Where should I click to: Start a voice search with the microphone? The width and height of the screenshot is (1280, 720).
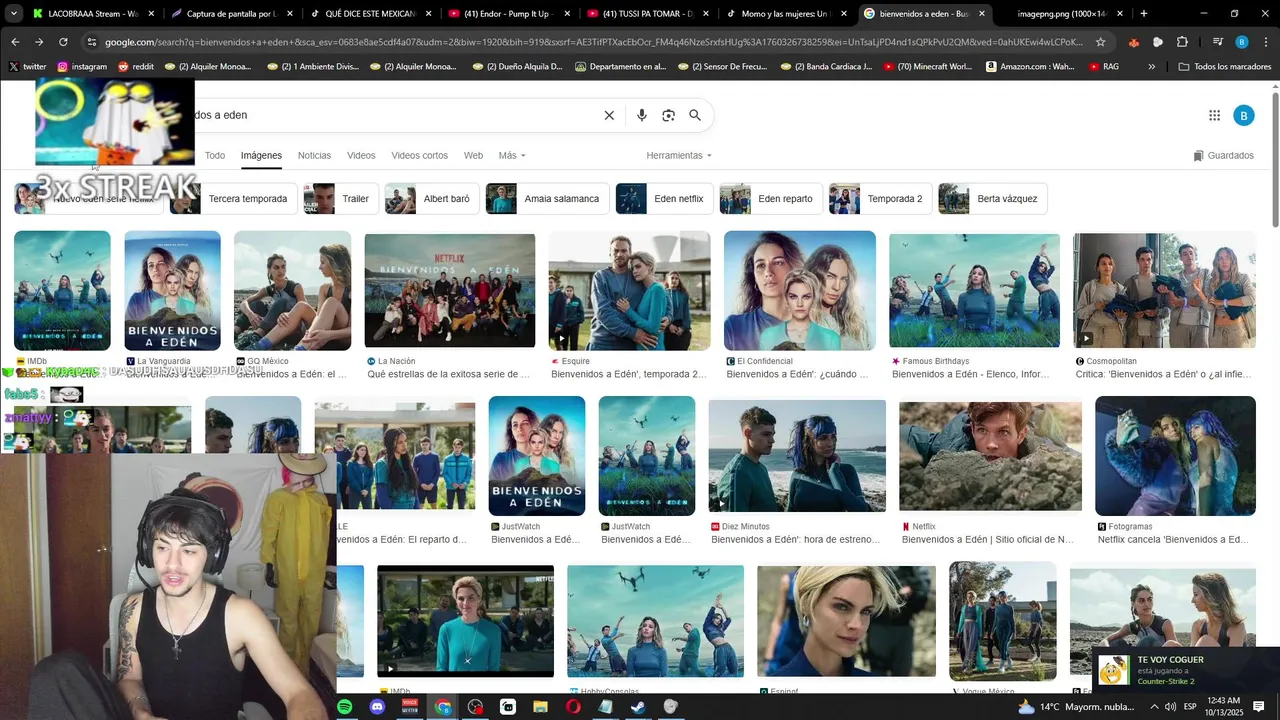pyautogui.click(x=642, y=115)
